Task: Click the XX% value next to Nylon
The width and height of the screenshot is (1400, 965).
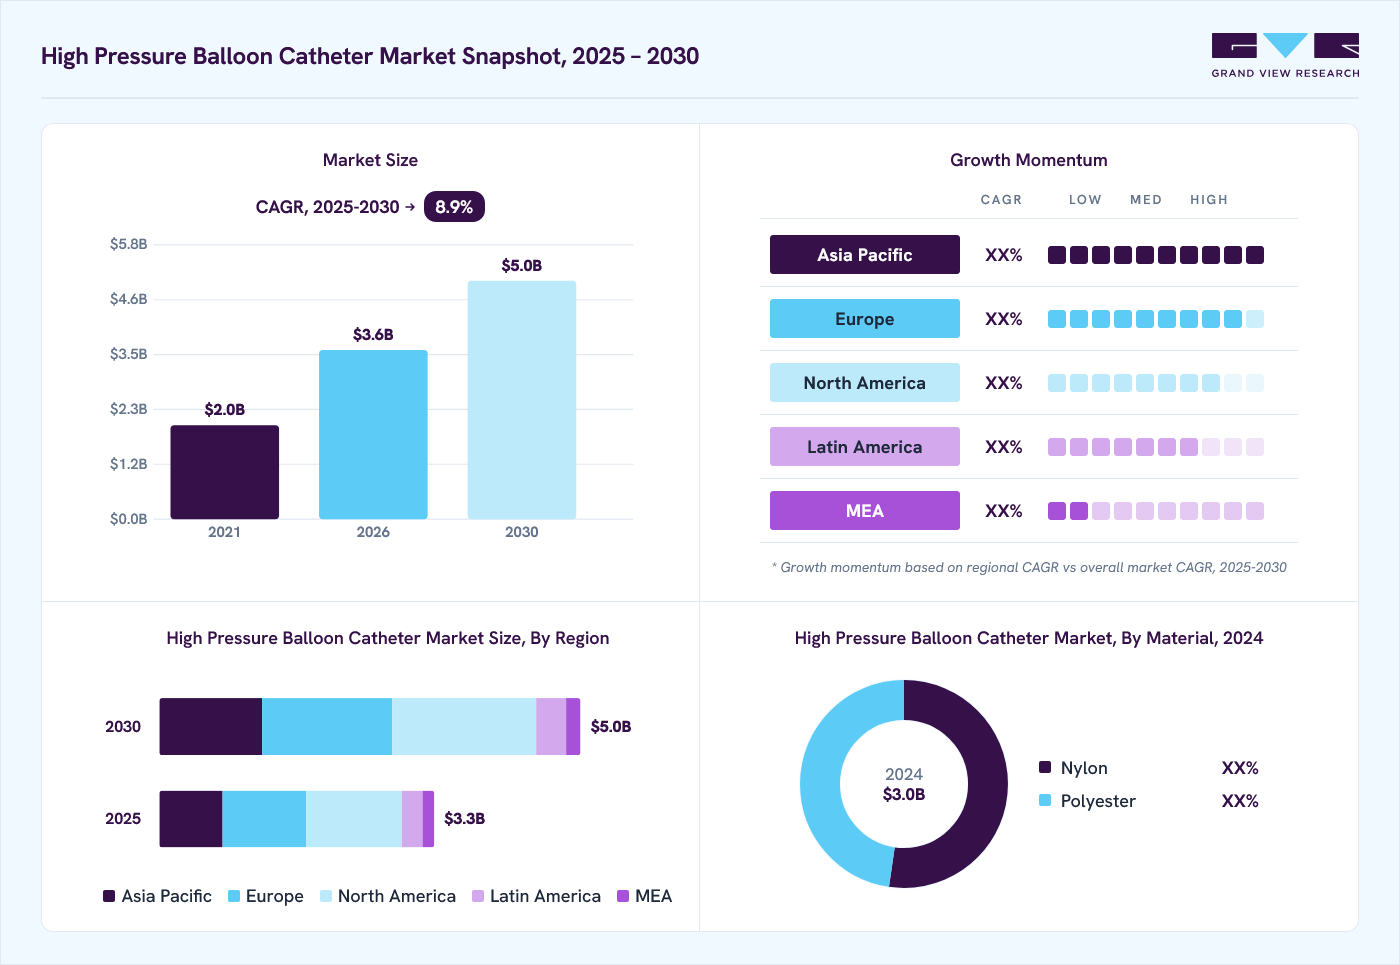Action: click(x=1240, y=768)
